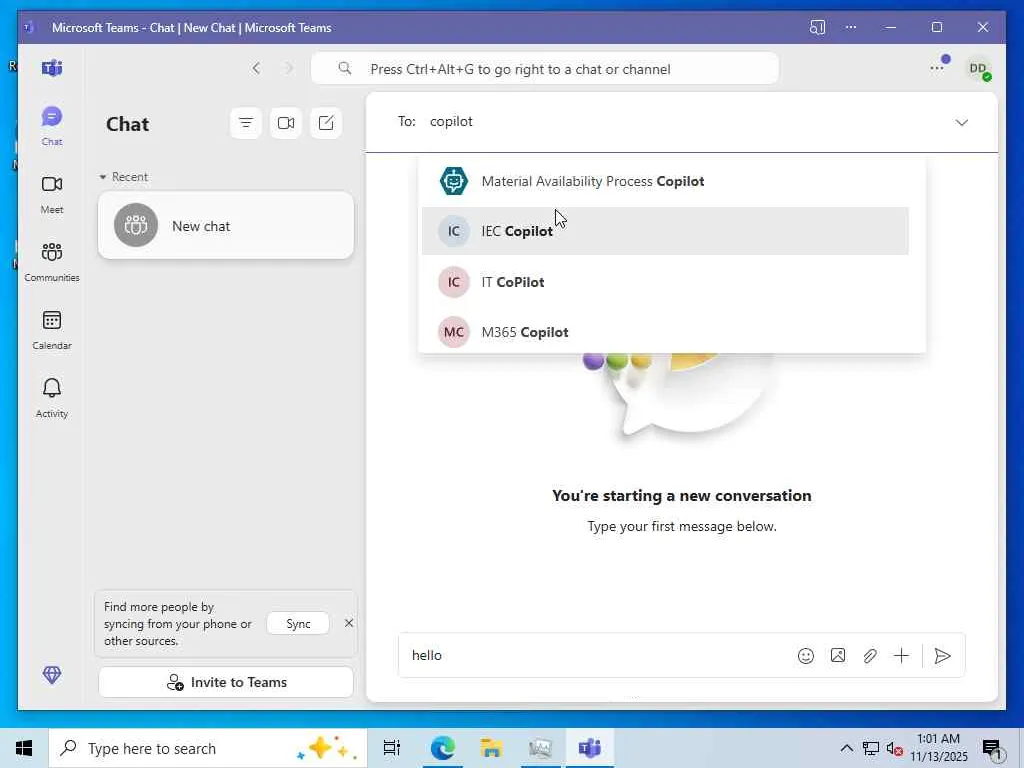Open the Calendar view
The height and width of the screenshot is (768, 1024).
coord(52,330)
